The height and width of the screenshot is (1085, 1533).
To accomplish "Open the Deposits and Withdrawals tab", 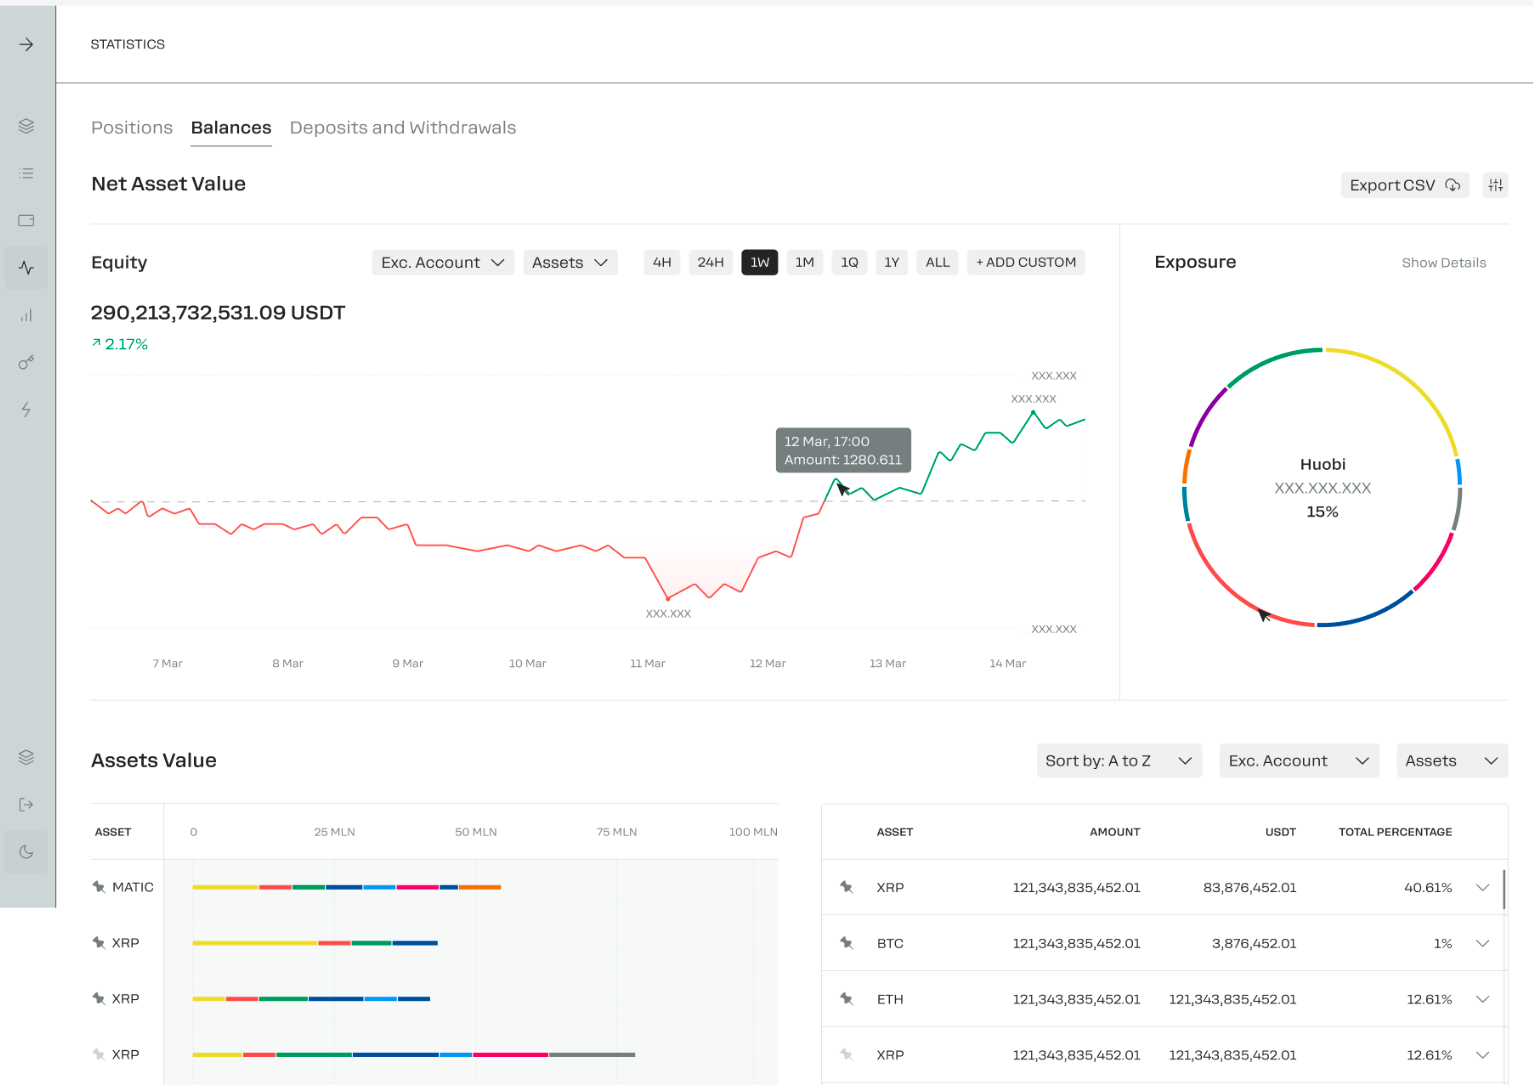I will [x=403, y=128].
